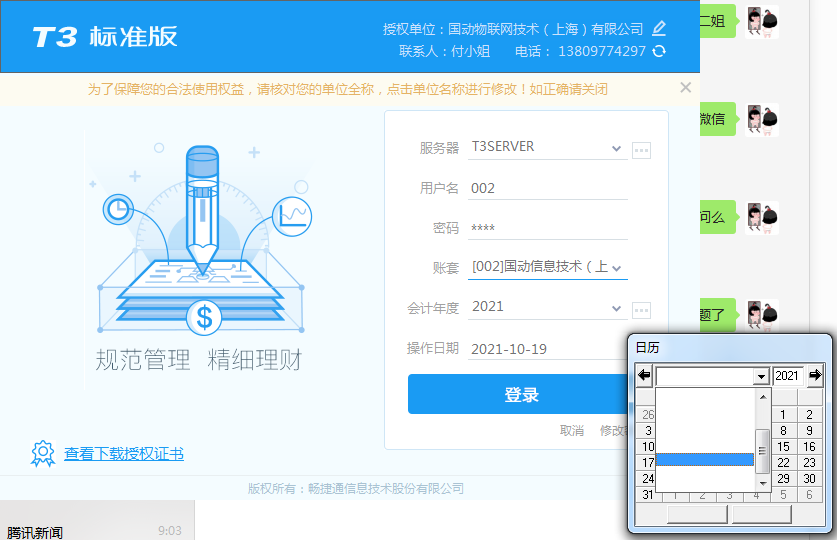Click the 国动物联网技术 company name

546,29
